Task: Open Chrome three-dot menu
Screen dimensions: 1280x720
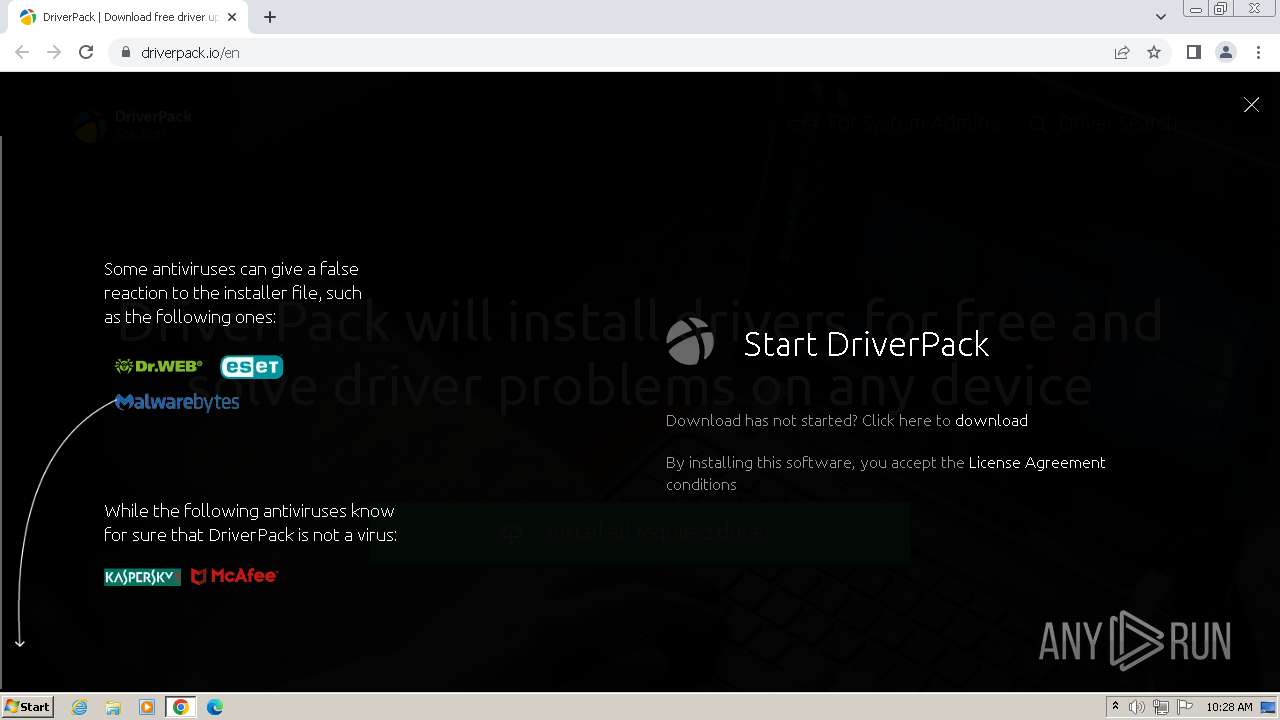Action: coord(1258,52)
